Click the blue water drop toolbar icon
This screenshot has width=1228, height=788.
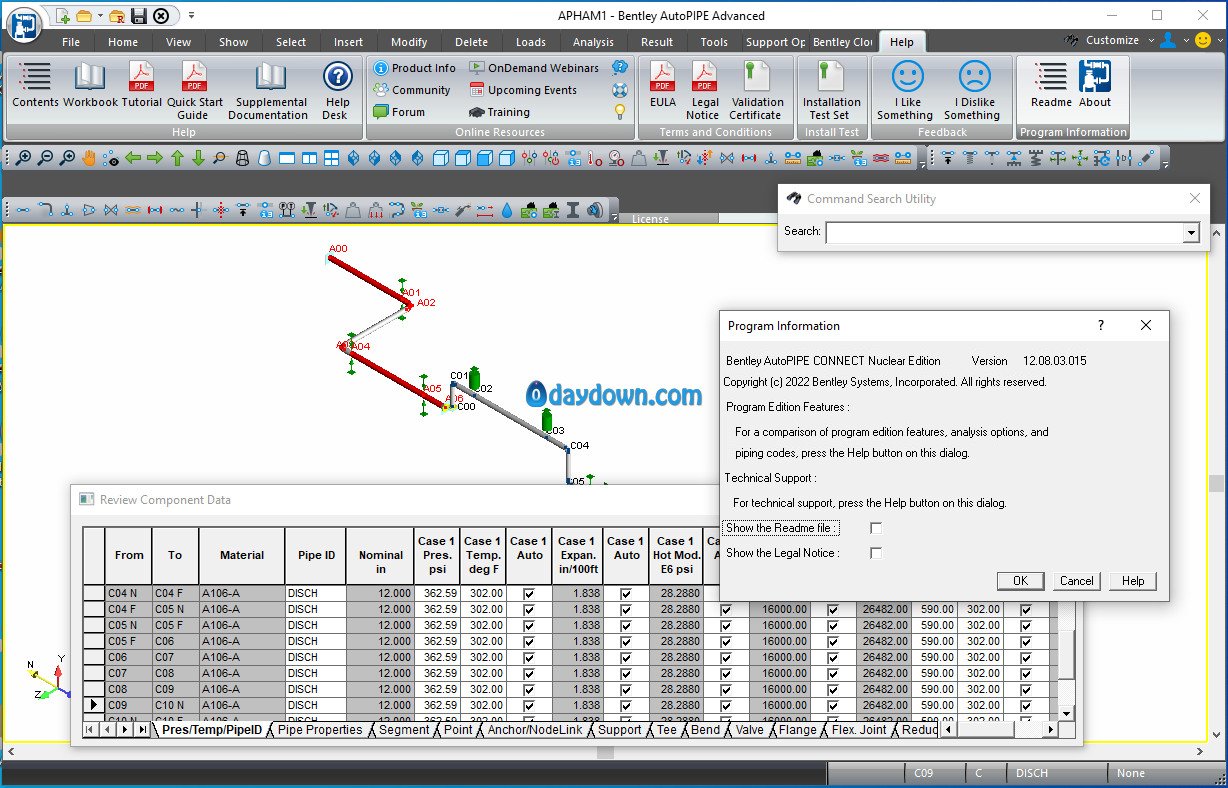(507, 210)
